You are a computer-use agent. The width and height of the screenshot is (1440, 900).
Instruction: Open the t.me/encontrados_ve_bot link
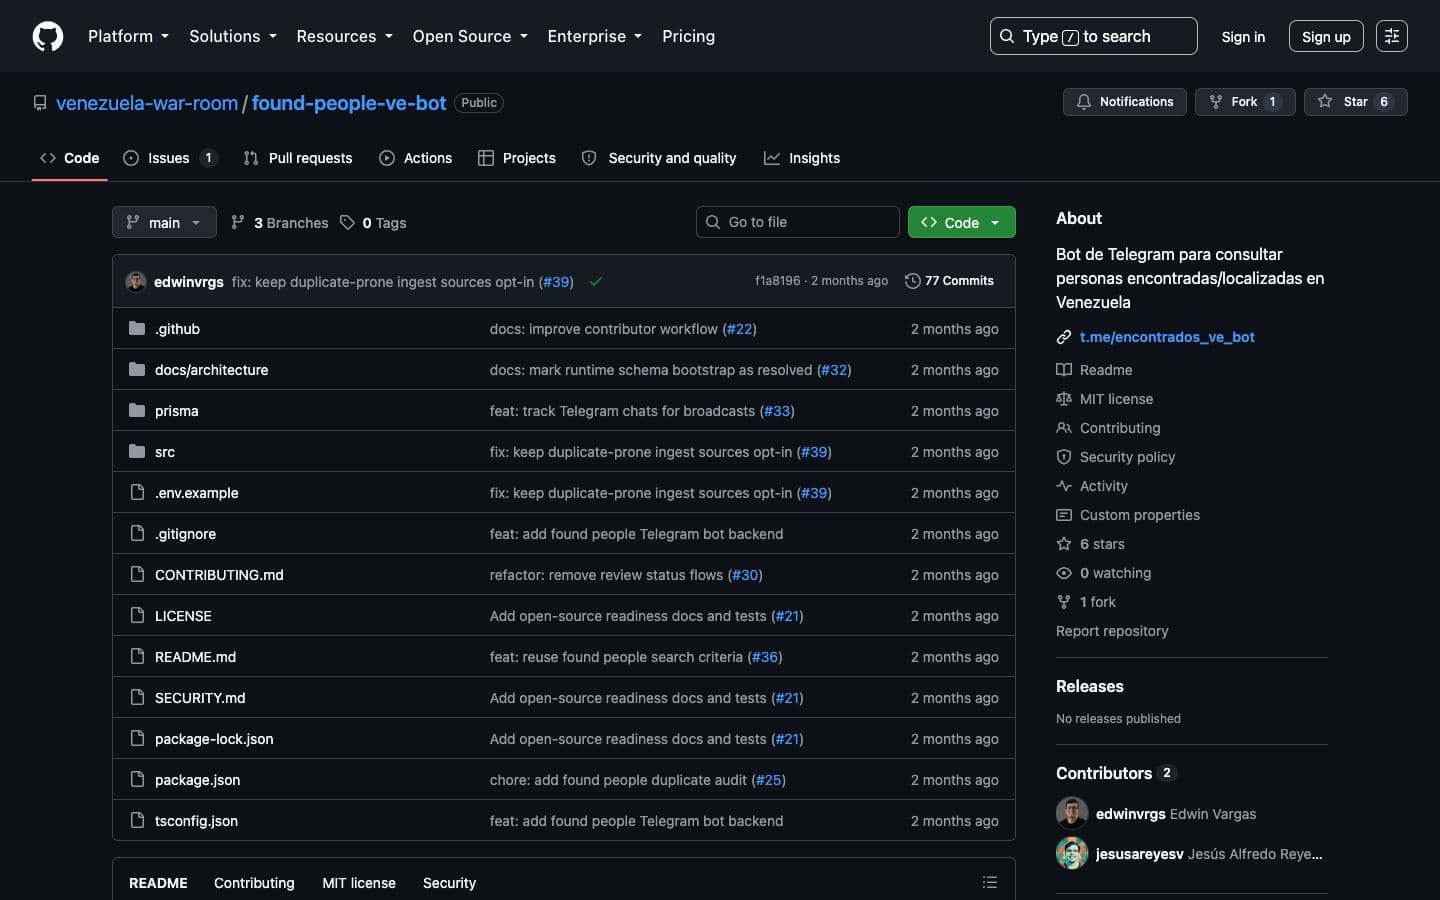pos(1167,337)
